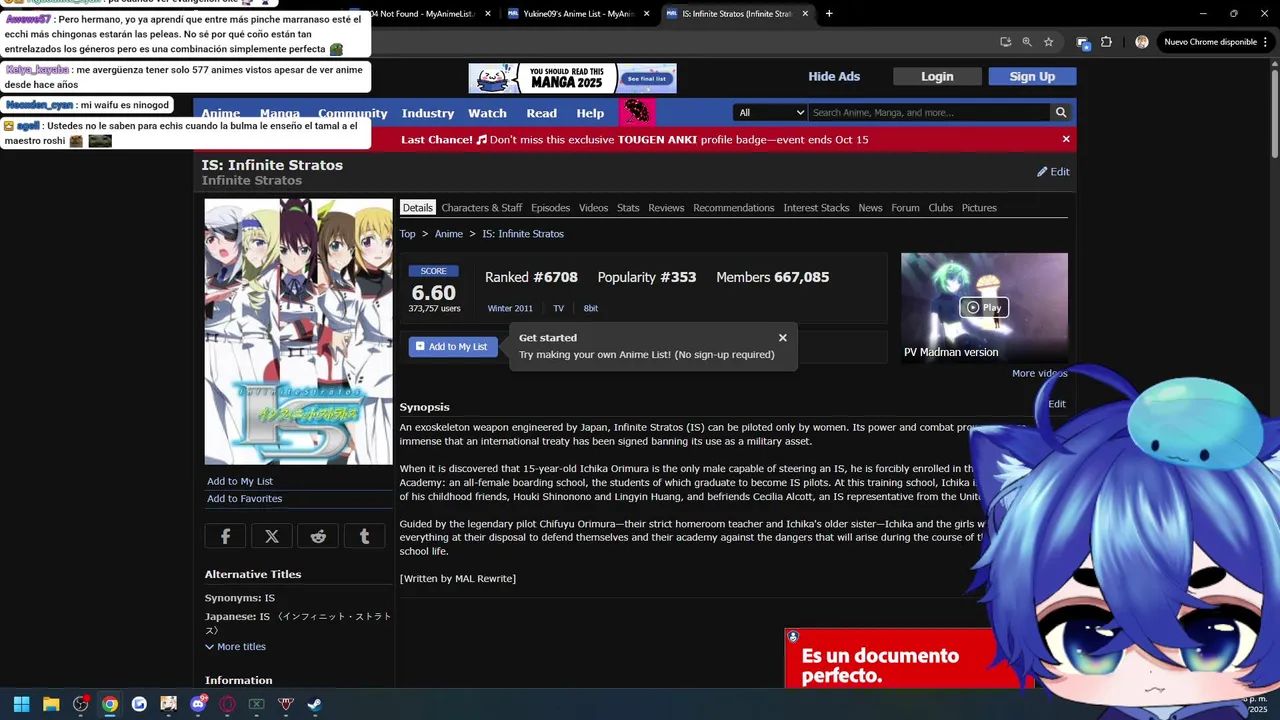The width and height of the screenshot is (1280, 720).
Task: Share the anime on Reddit
Action: click(x=318, y=536)
